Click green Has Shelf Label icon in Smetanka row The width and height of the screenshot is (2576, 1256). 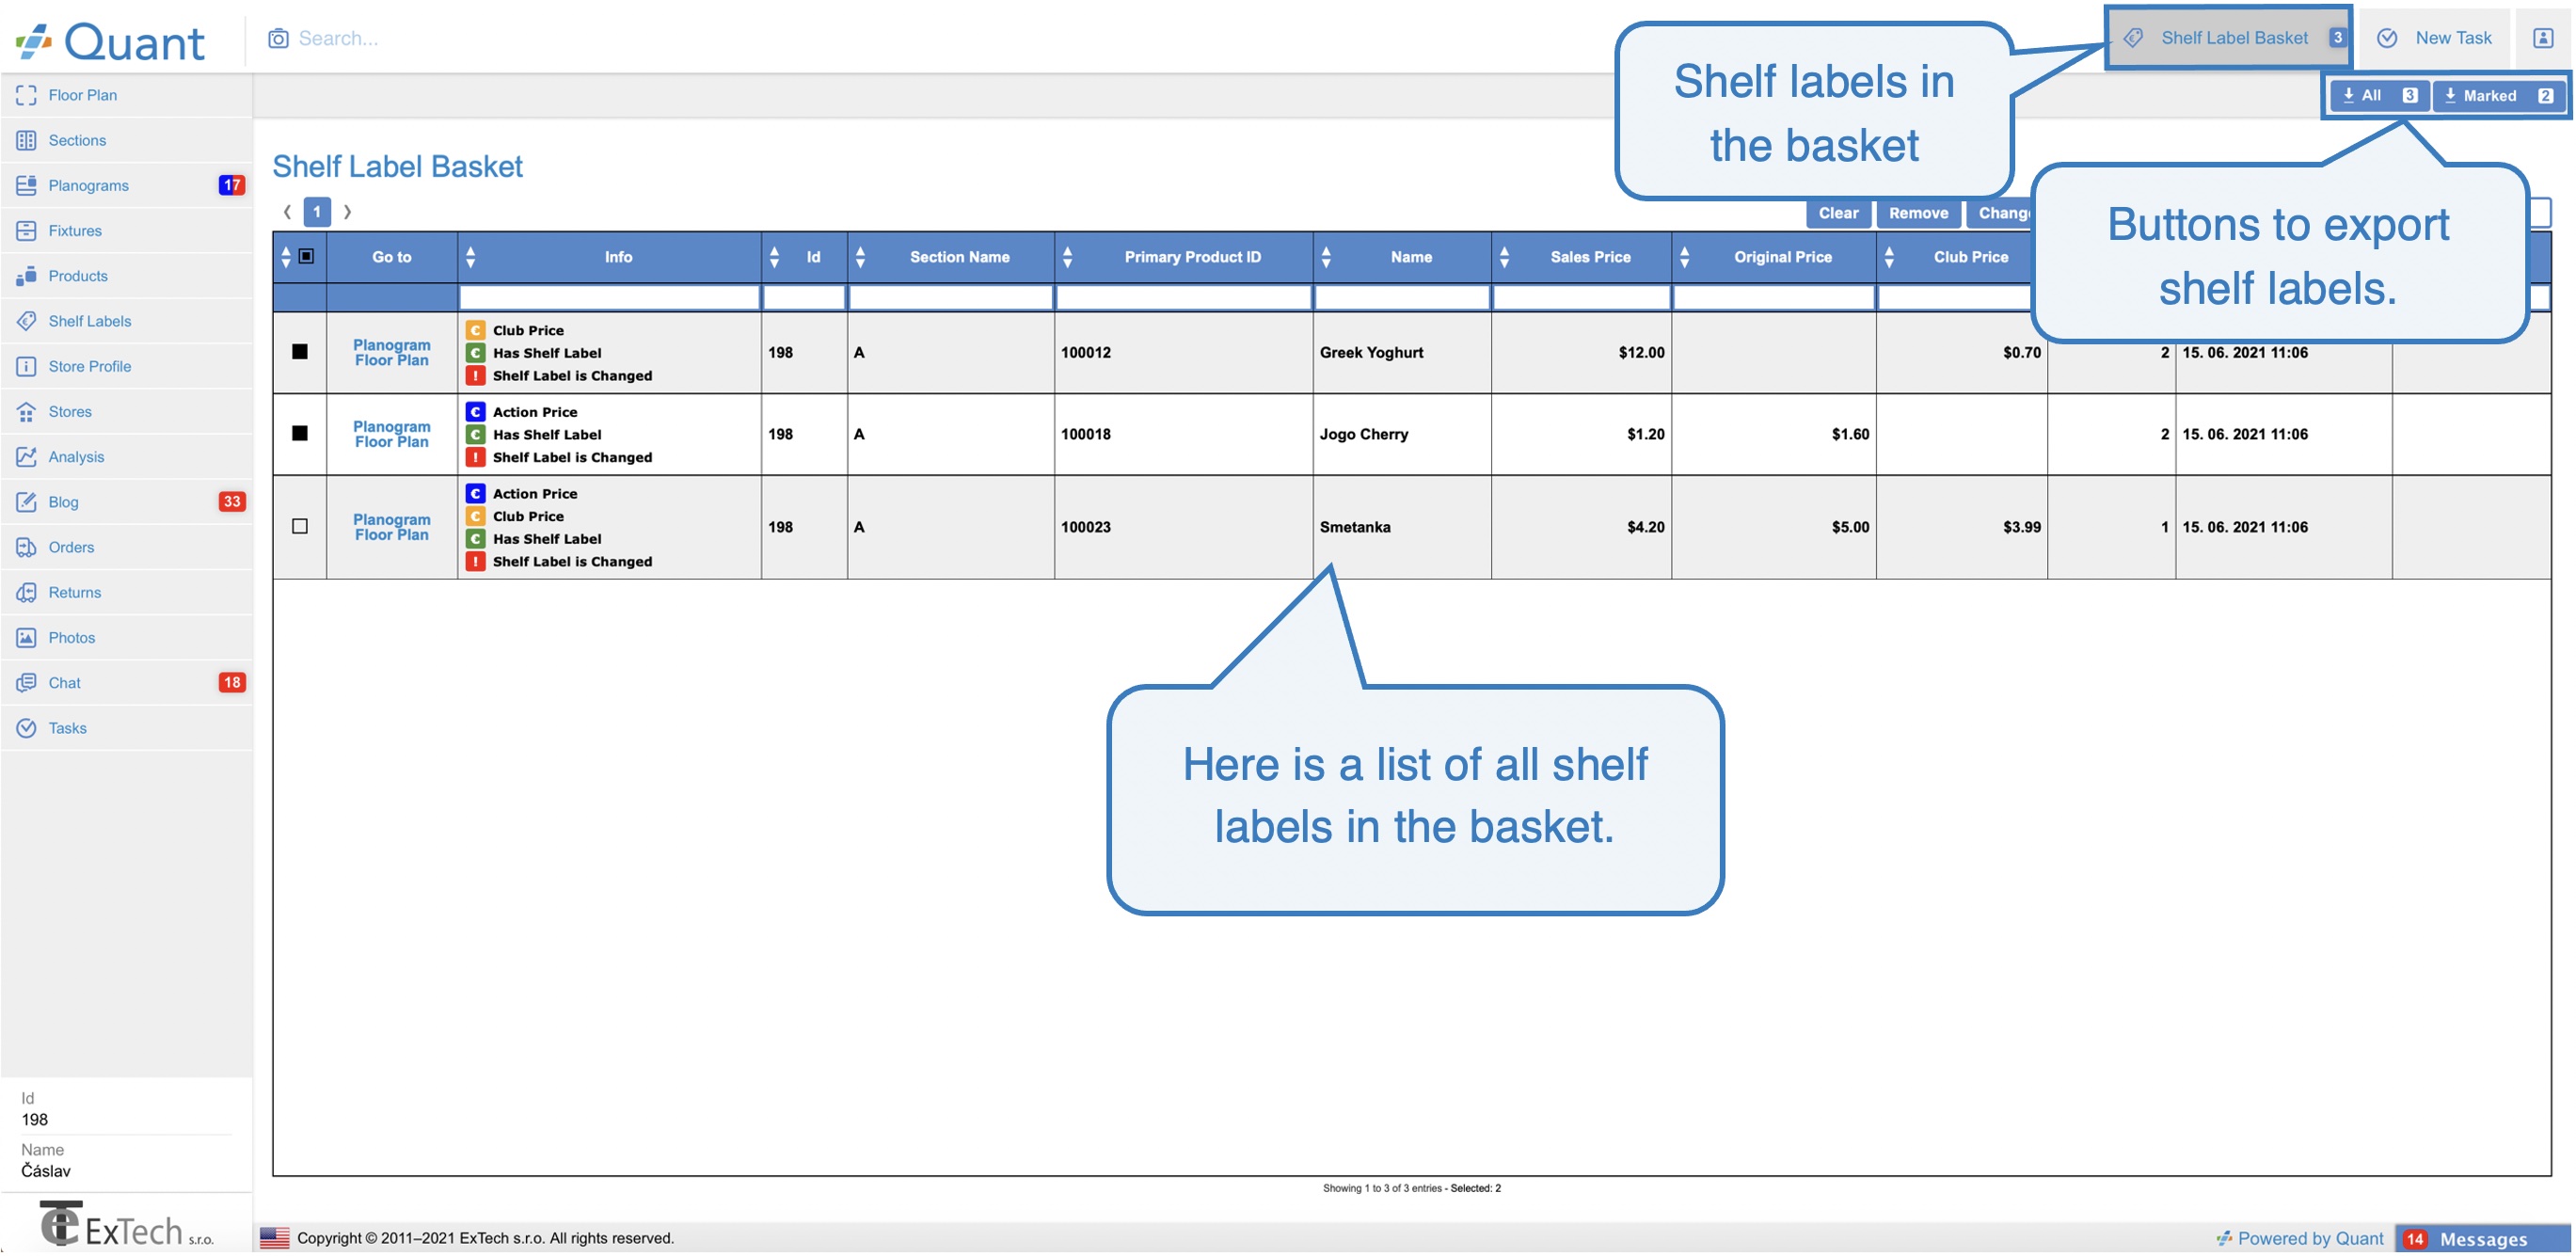[476, 538]
